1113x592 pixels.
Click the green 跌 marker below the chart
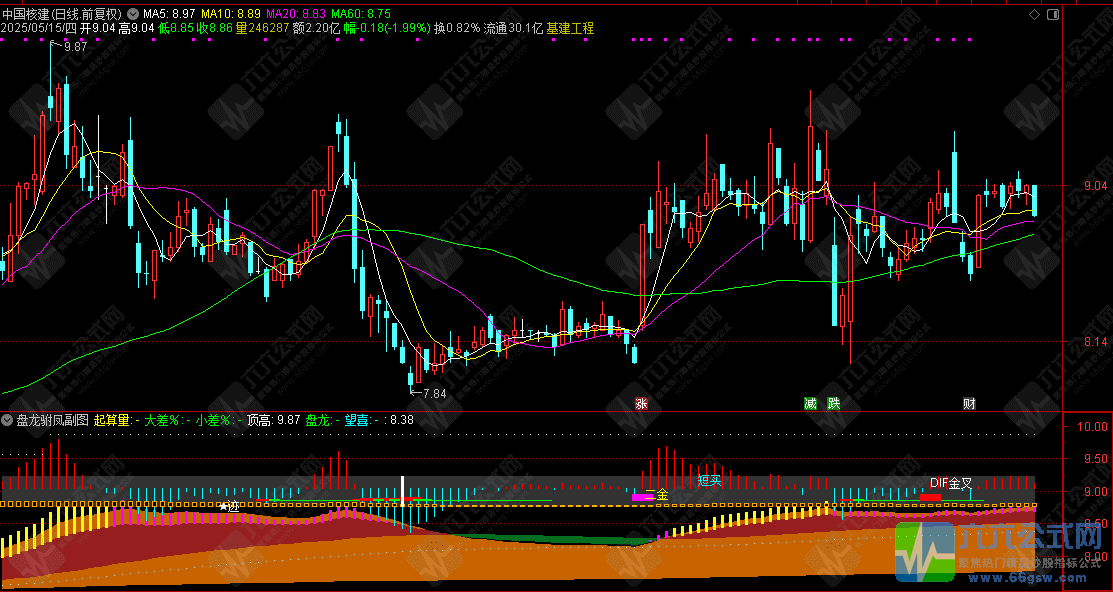834,404
